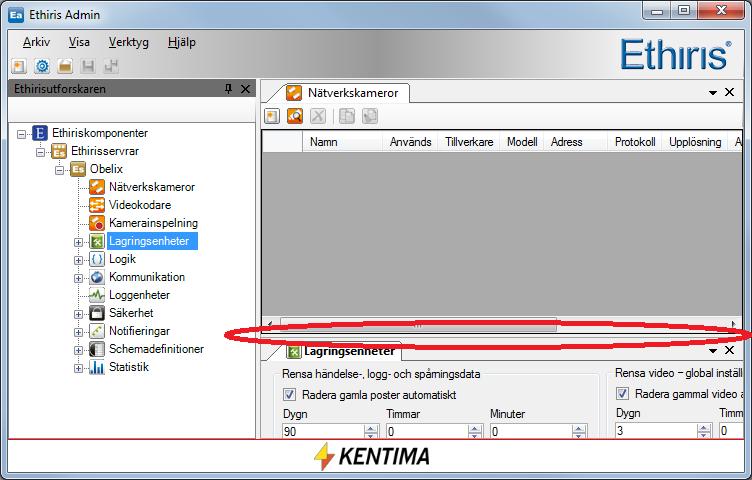
Task: Click the new configuration toolbar icon
Action: click(19, 66)
